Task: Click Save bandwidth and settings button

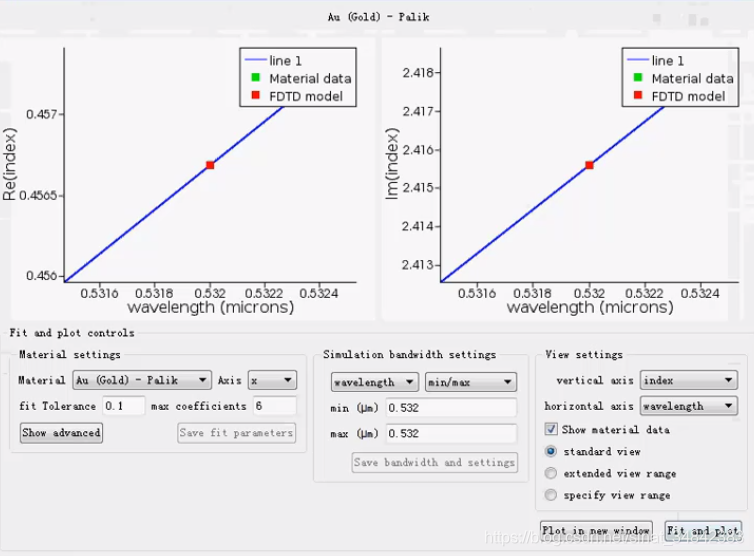Action: click(434, 462)
